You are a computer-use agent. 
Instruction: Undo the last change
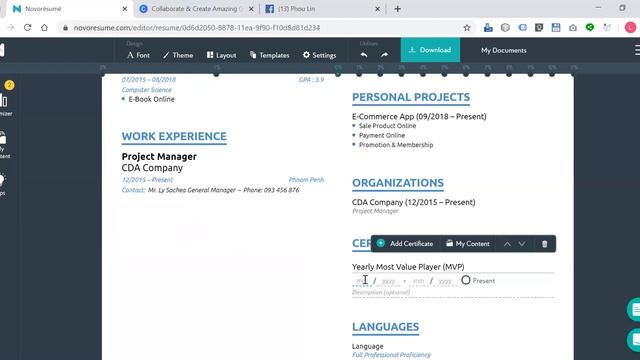[x=364, y=55]
